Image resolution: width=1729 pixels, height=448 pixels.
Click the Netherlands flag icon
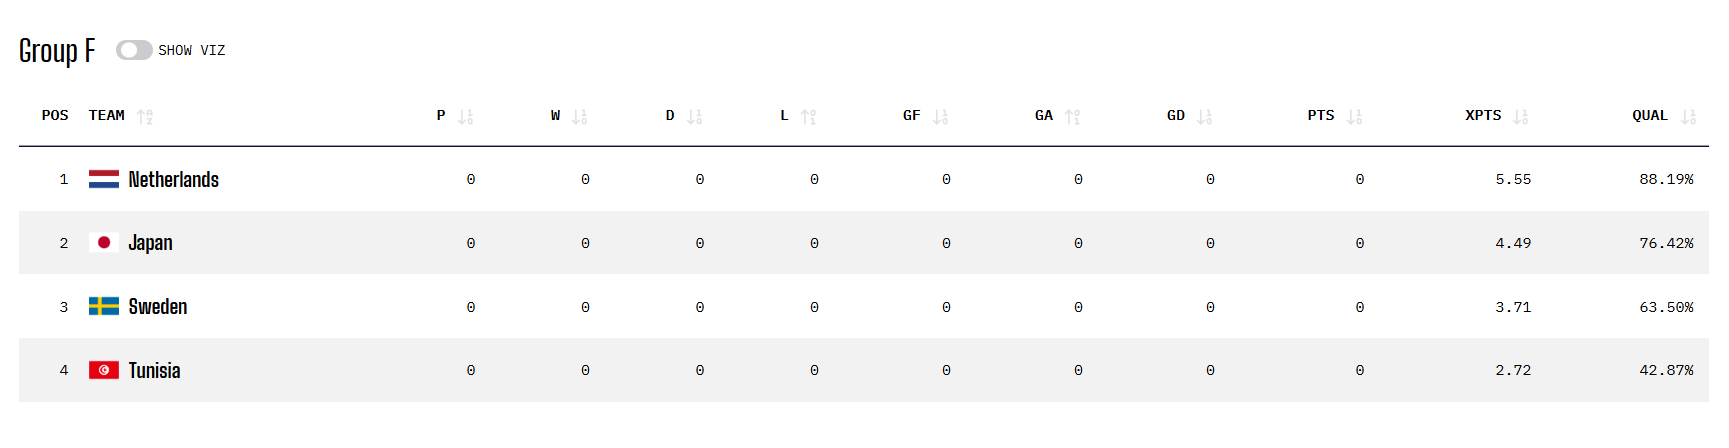point(104,179)
